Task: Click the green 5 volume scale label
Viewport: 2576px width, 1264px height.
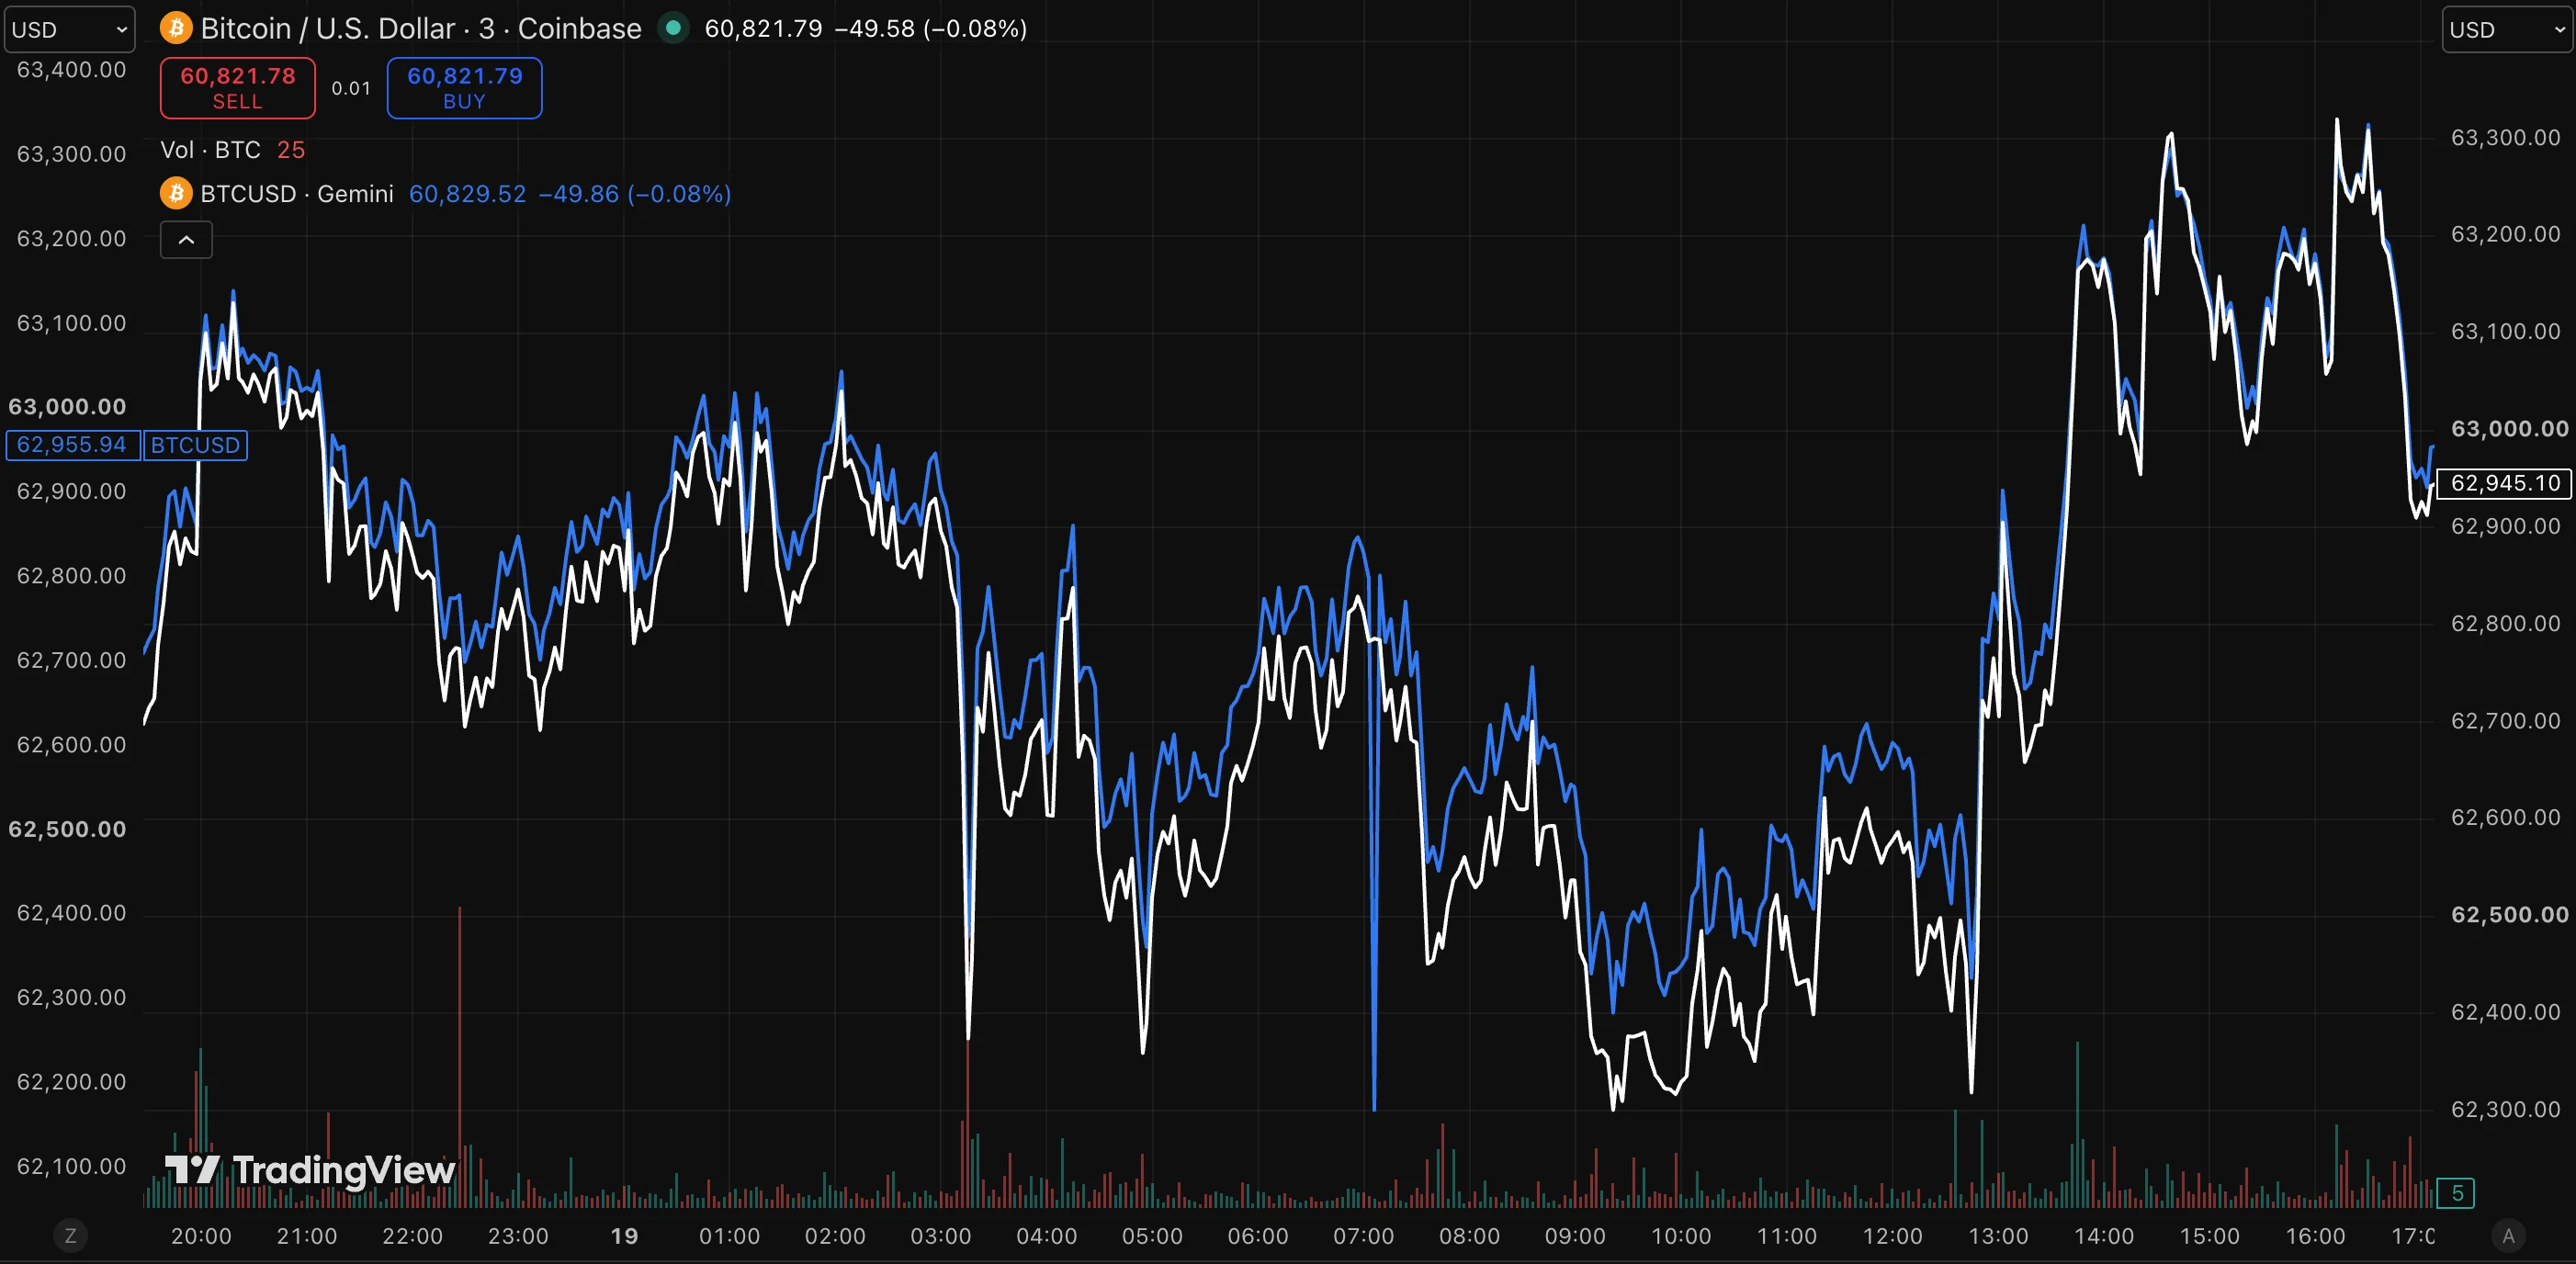Action: pyautogui.click(x=2456, y=1193)
